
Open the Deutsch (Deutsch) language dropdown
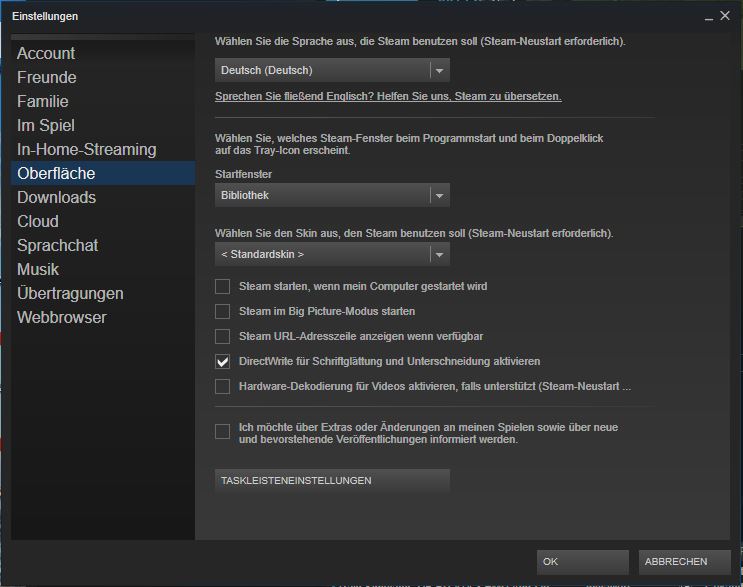[x=332, y=71]
